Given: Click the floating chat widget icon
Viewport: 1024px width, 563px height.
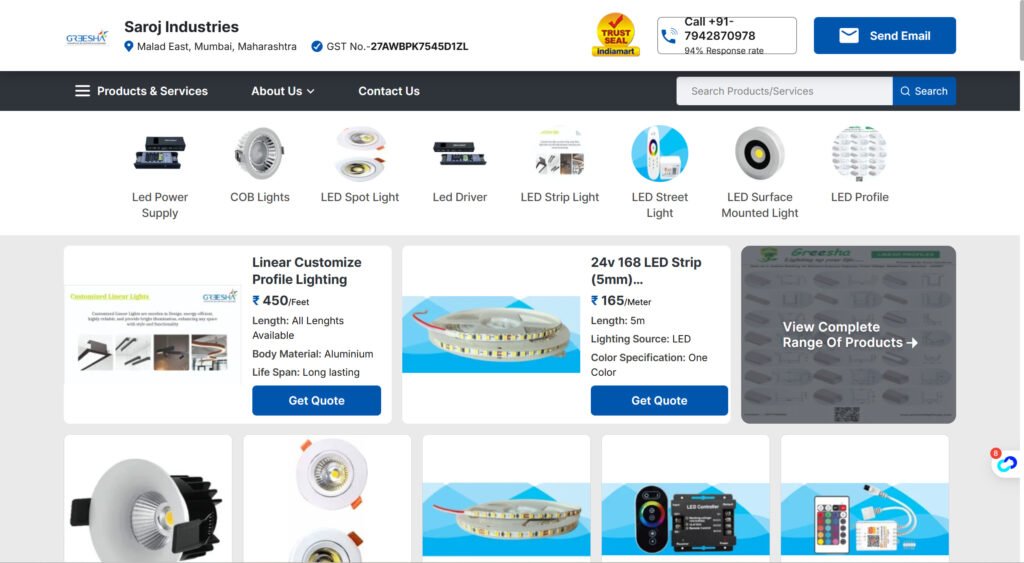Looking at the screenshot, I should point(1006,464).
